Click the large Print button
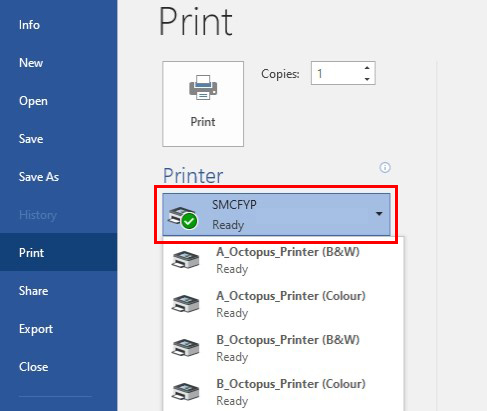The image size is (487, 411). [203, 104]
